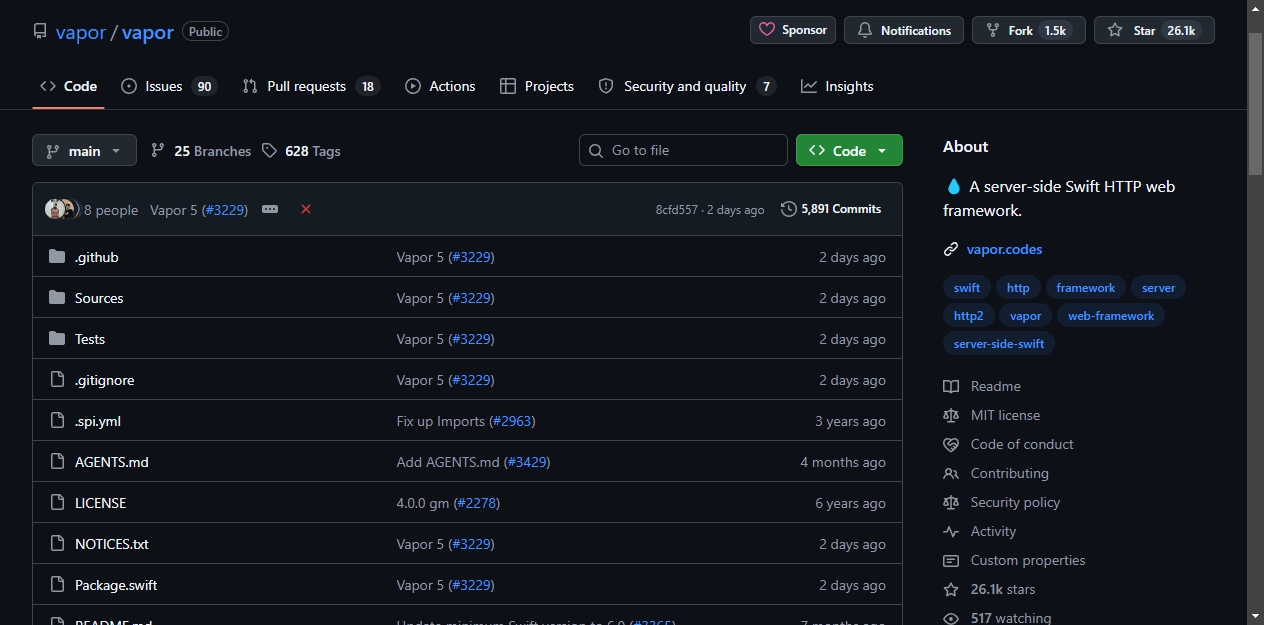Viewport: 1264px width, 625px height.
Task: Open the Tests folder
Action: click(x=90, y=339)
